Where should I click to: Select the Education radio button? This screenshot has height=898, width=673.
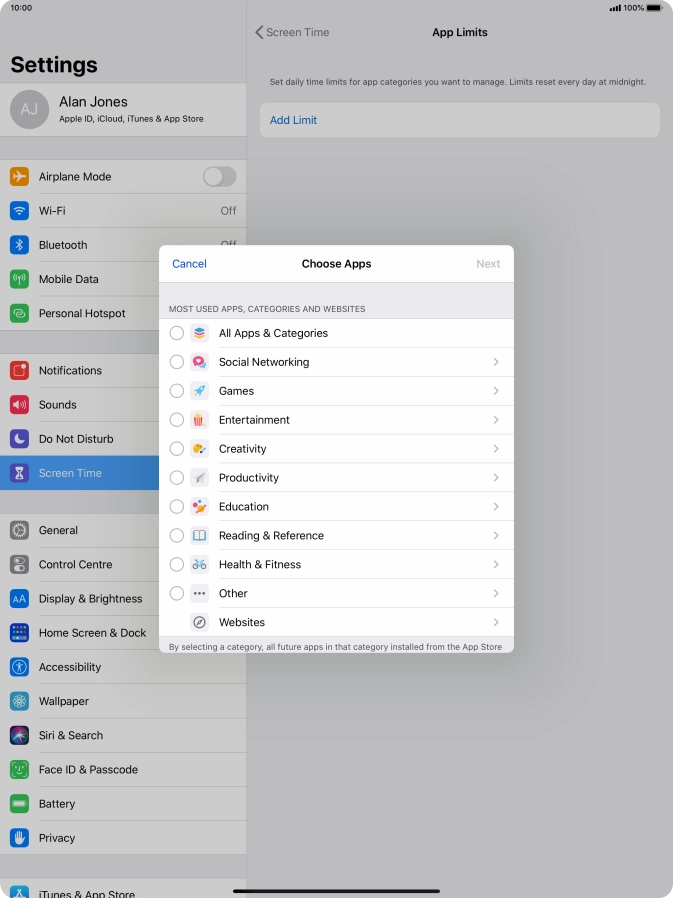(x=176, y=506)
